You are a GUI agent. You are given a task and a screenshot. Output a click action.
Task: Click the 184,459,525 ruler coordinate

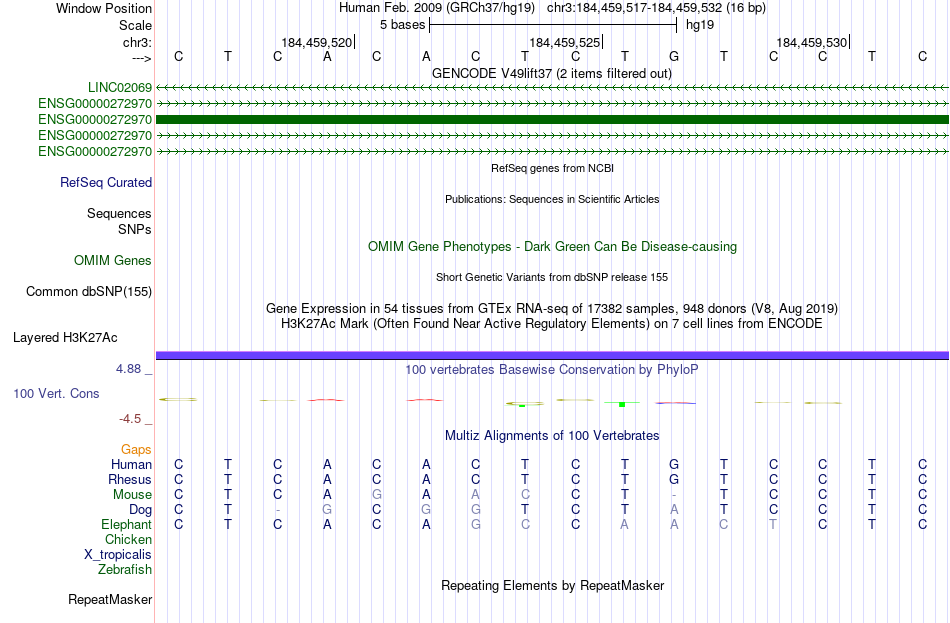point(565,42)
